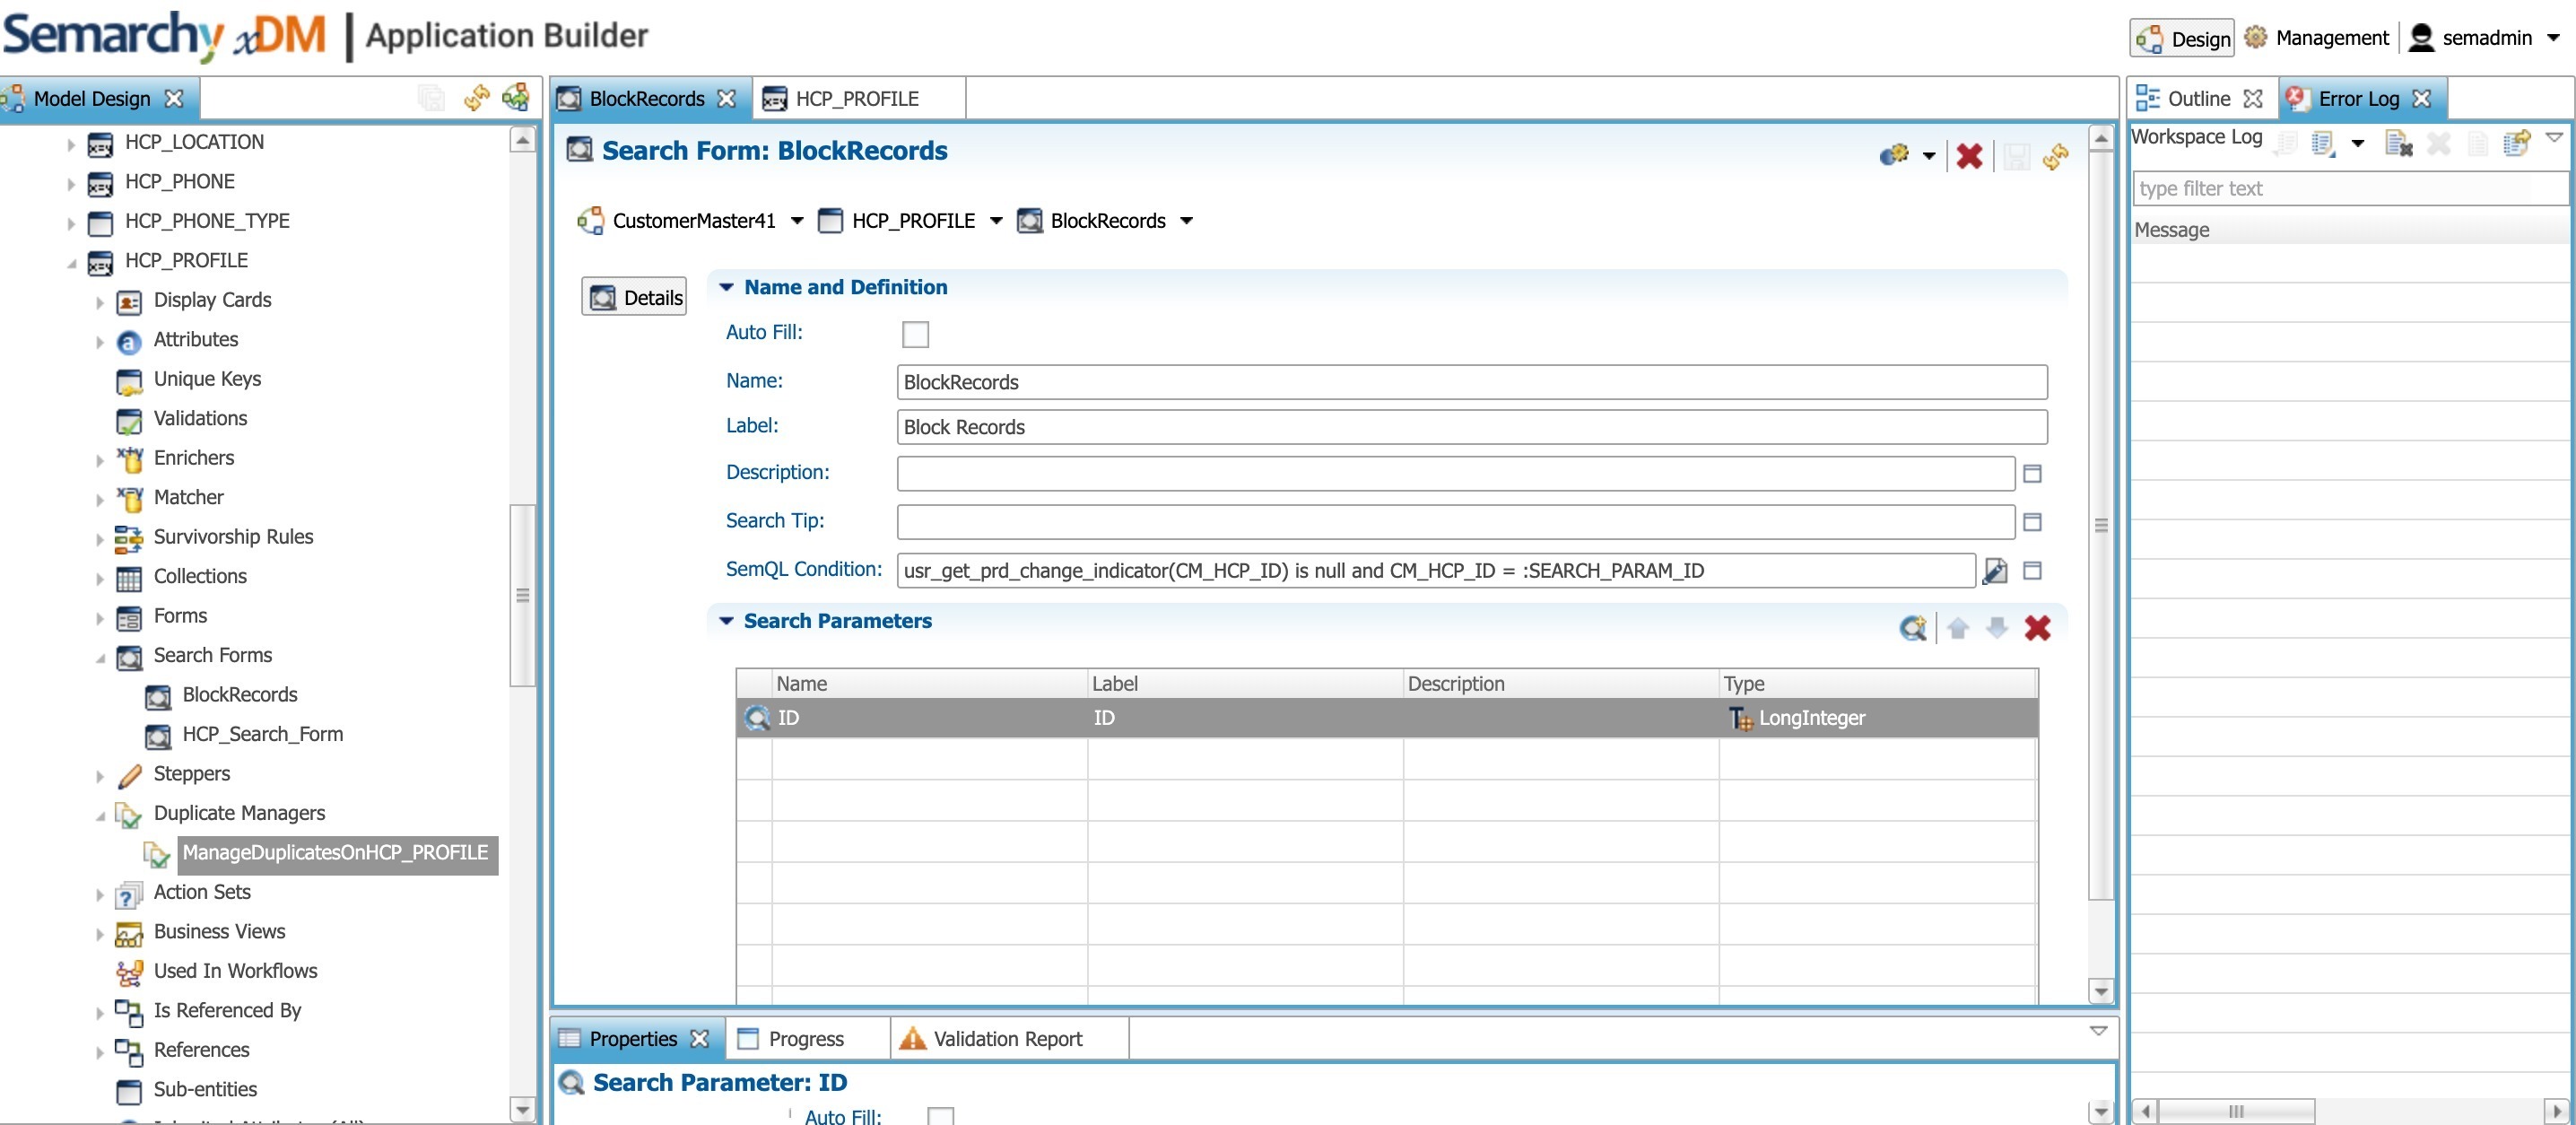Delete selected search parameter with red X
Viewport: 2576px width, 1125px height.
tap(2037, 628)
